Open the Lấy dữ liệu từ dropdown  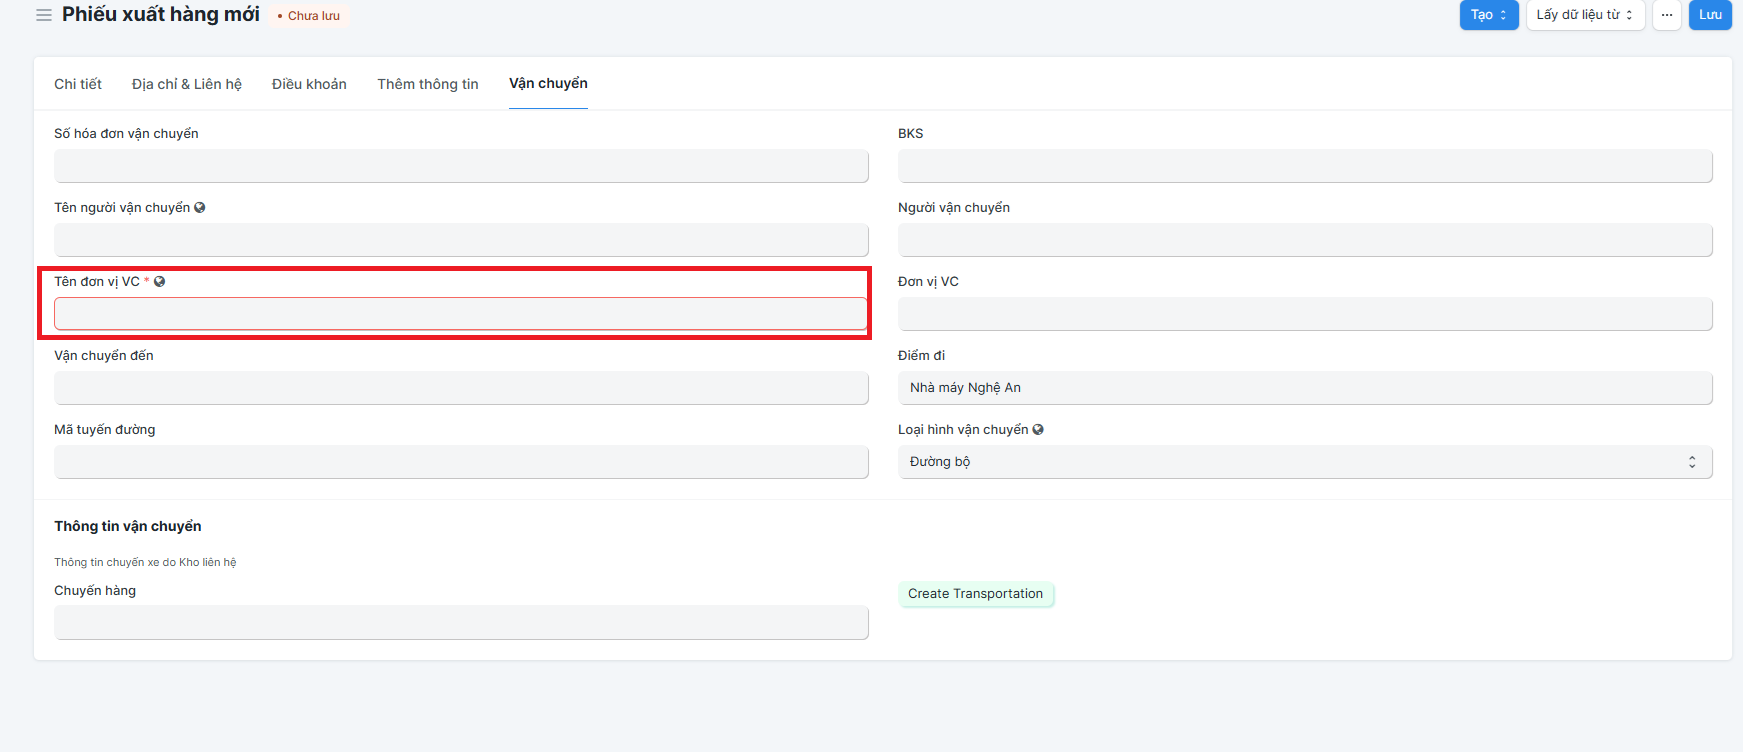coord(1584,15)
